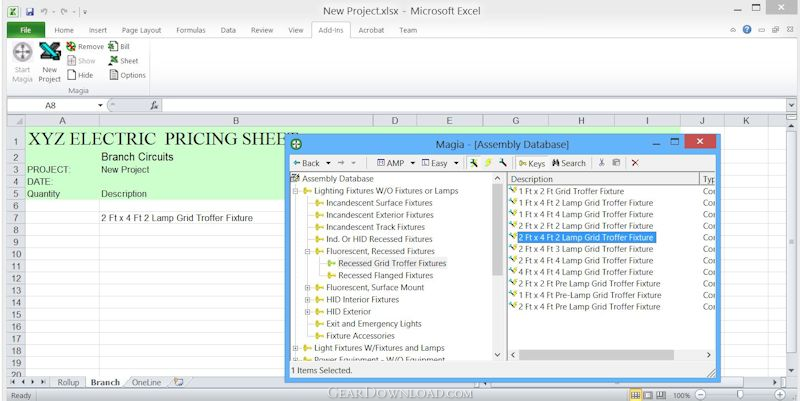
Task: Select Exit and Emergency Lights tree item
Action: [373, 323]
